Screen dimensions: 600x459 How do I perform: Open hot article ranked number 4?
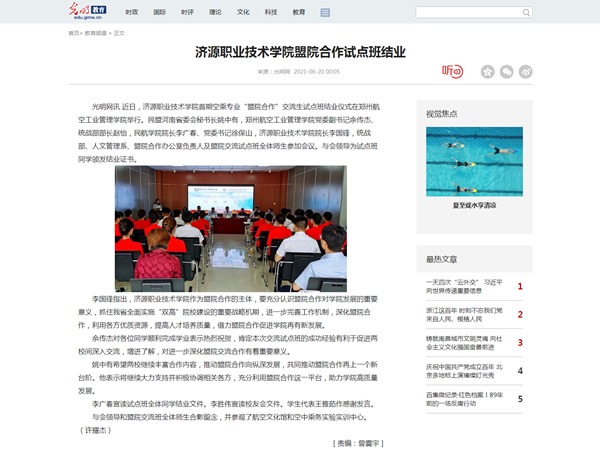click(x=465, y=371)
